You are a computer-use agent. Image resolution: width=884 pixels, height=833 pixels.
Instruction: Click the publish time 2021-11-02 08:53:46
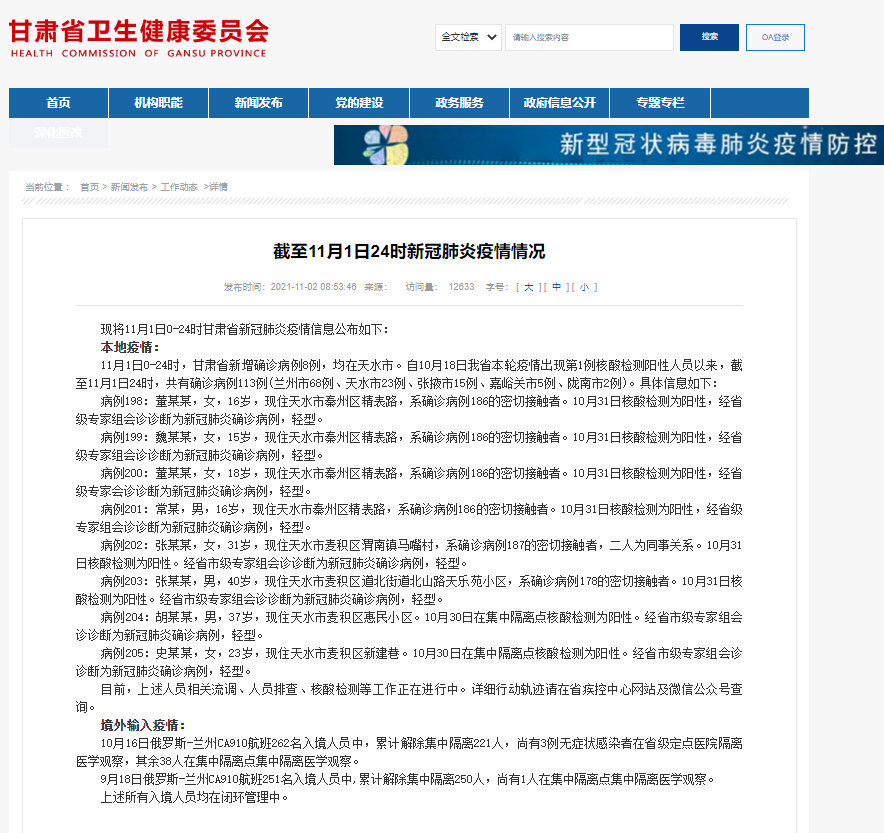(313, 287)
